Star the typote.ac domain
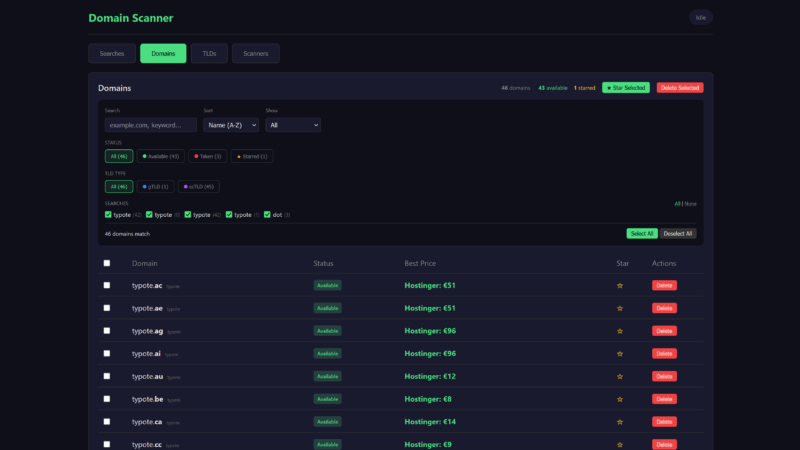This screenshot has height=450, width=800. (620, 286)
